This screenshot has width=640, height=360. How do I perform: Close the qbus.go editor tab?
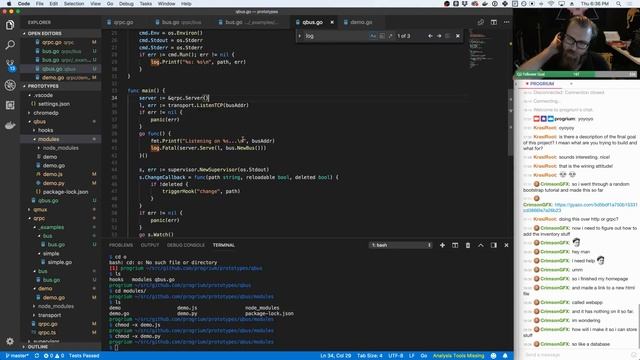coord(332,22)
